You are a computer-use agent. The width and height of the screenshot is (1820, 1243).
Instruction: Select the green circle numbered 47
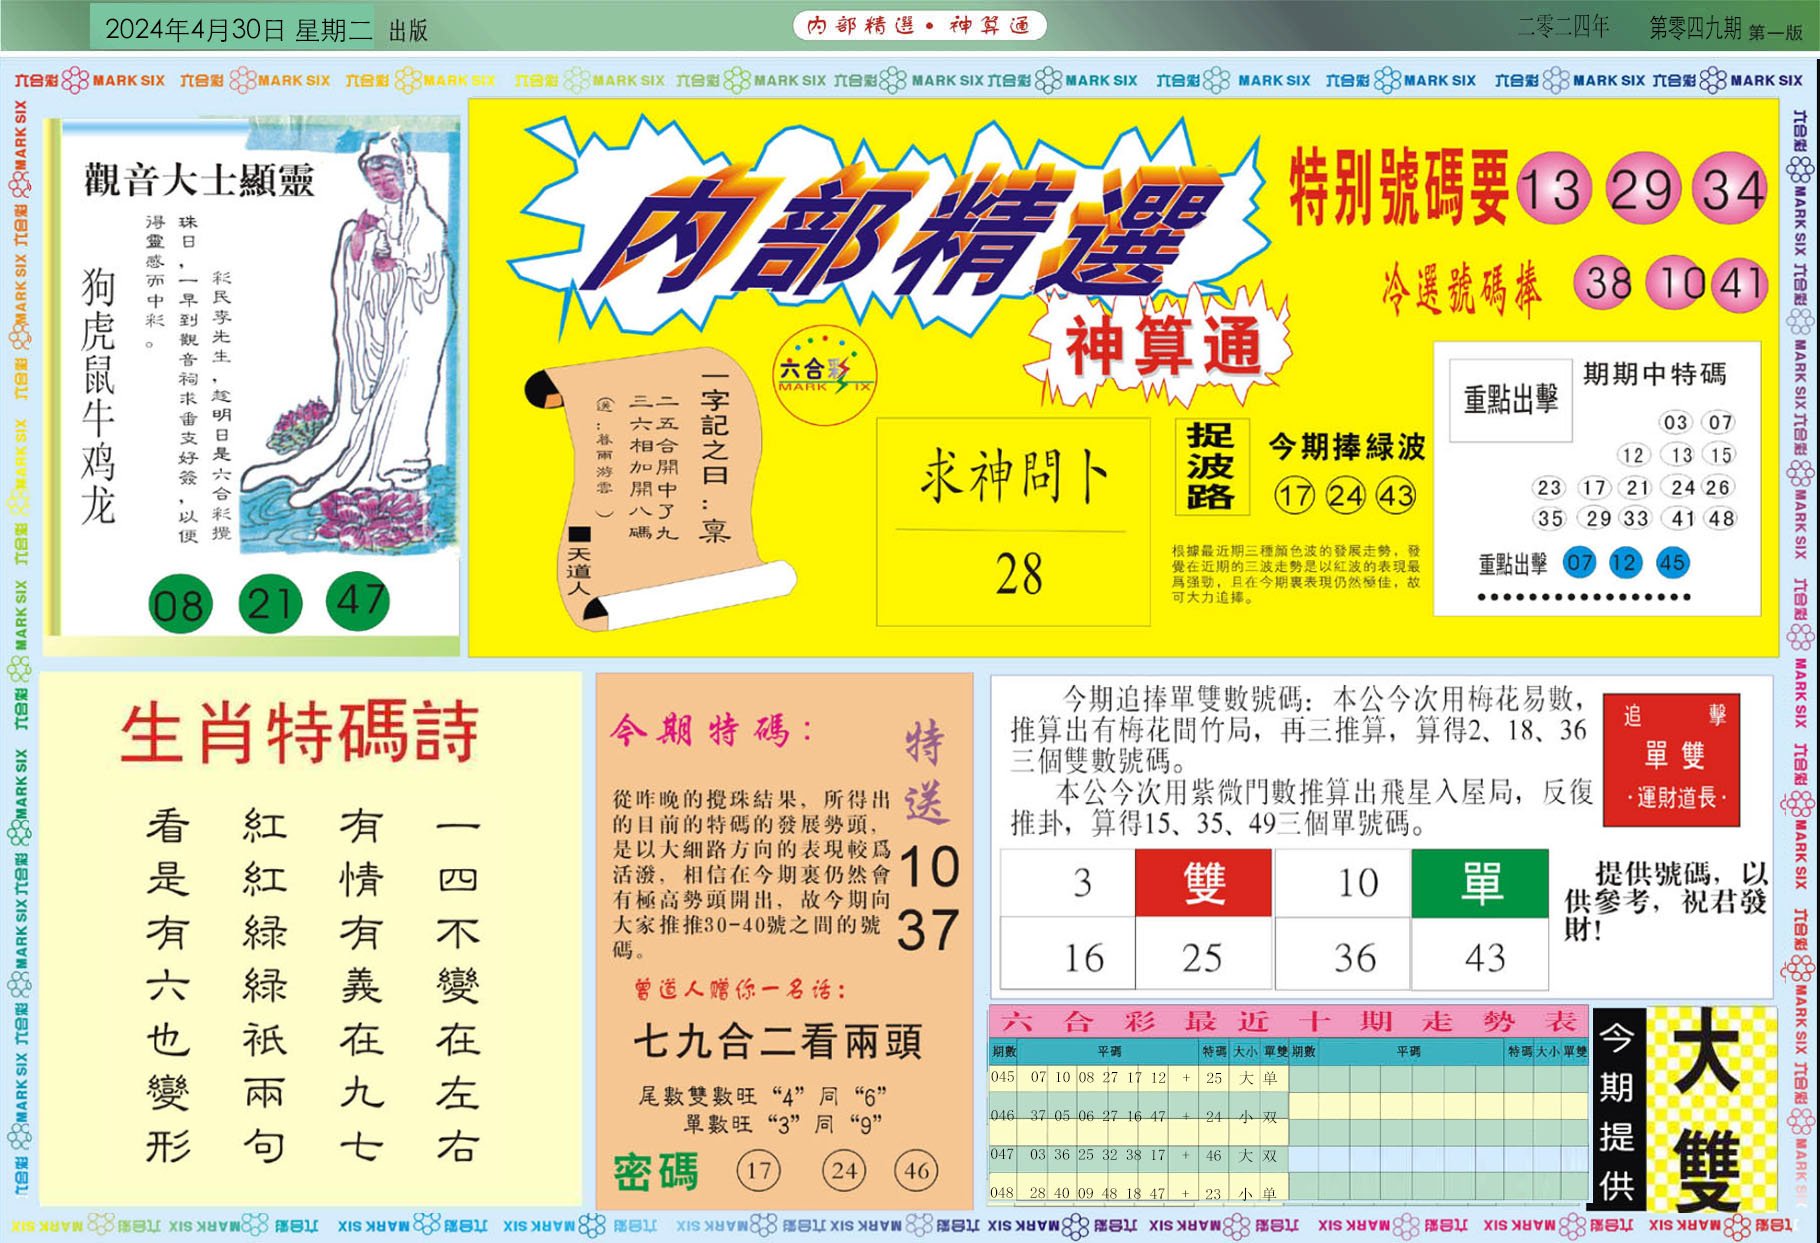point(358,601)
